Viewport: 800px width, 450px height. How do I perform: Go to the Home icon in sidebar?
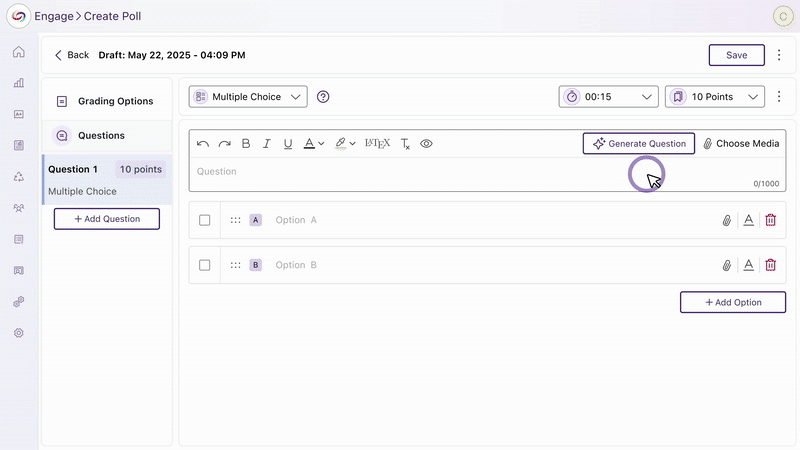(18, 52)
